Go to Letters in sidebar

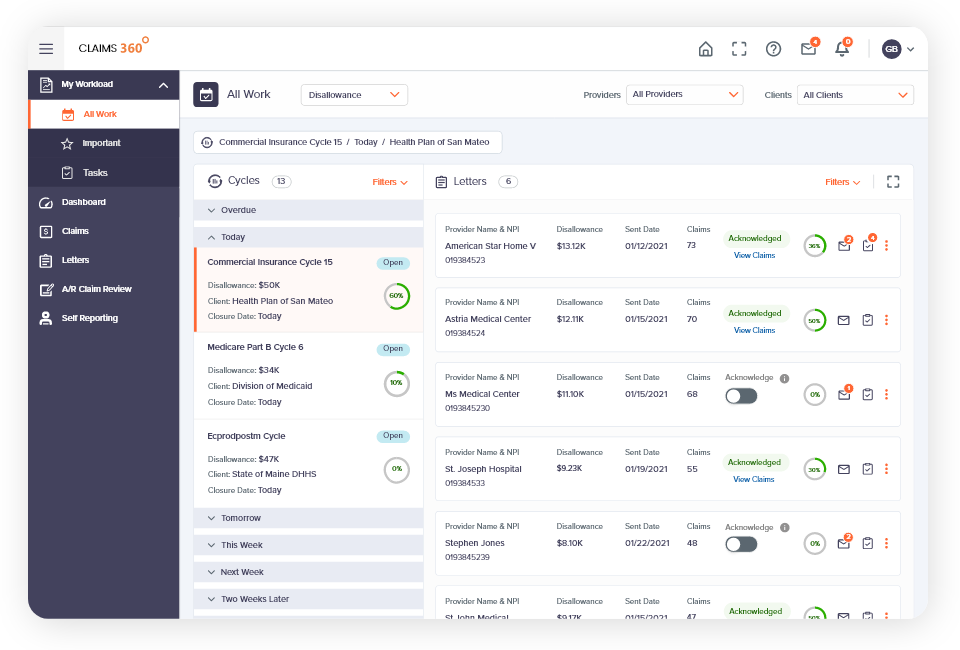click(x=103, y=260)
